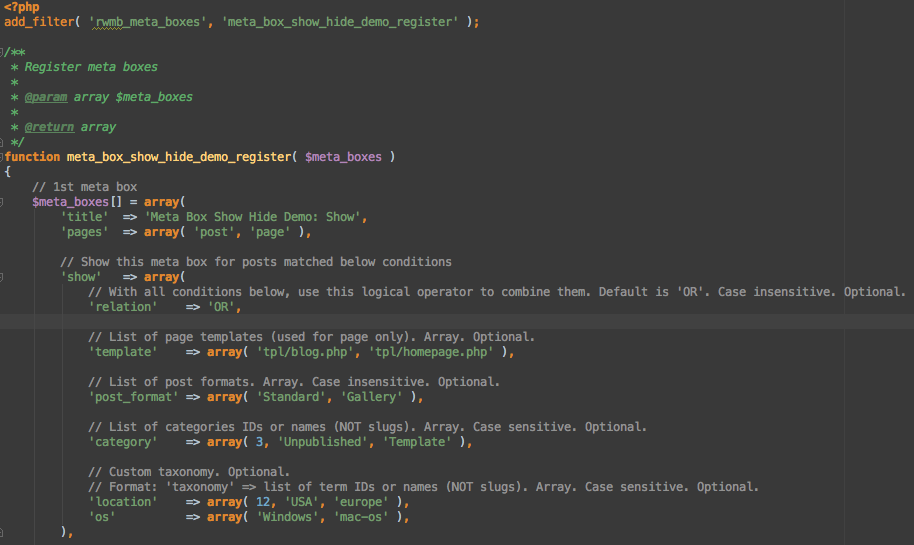Image resolution: width=914 pixels, height=545 pixels.
Task: Click the 'Template' string in category array
Action: point(417,442)
